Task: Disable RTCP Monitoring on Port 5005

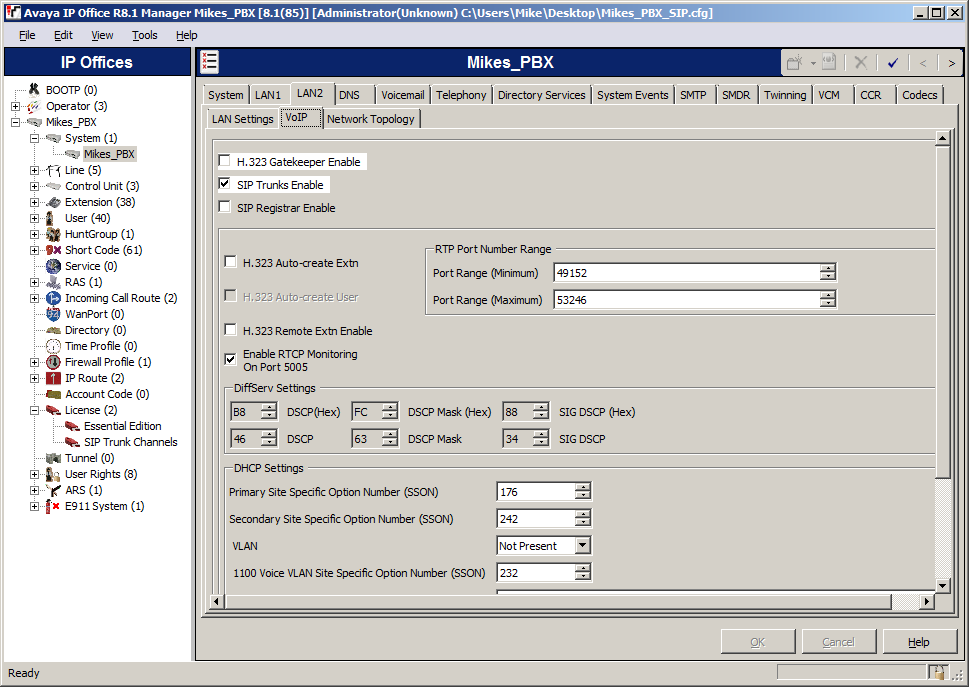Action: click(231, 359)
